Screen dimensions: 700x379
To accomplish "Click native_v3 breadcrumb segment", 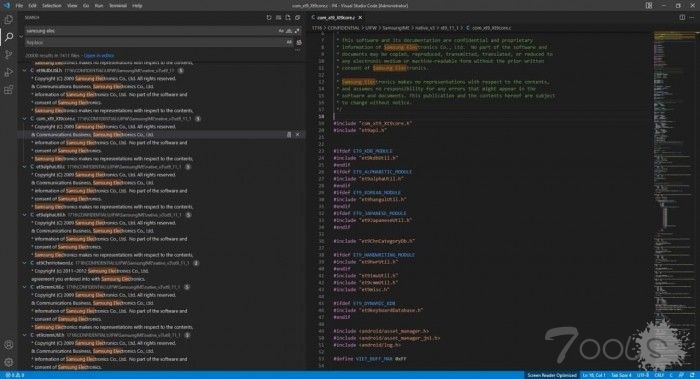I will tap(425, 28).
